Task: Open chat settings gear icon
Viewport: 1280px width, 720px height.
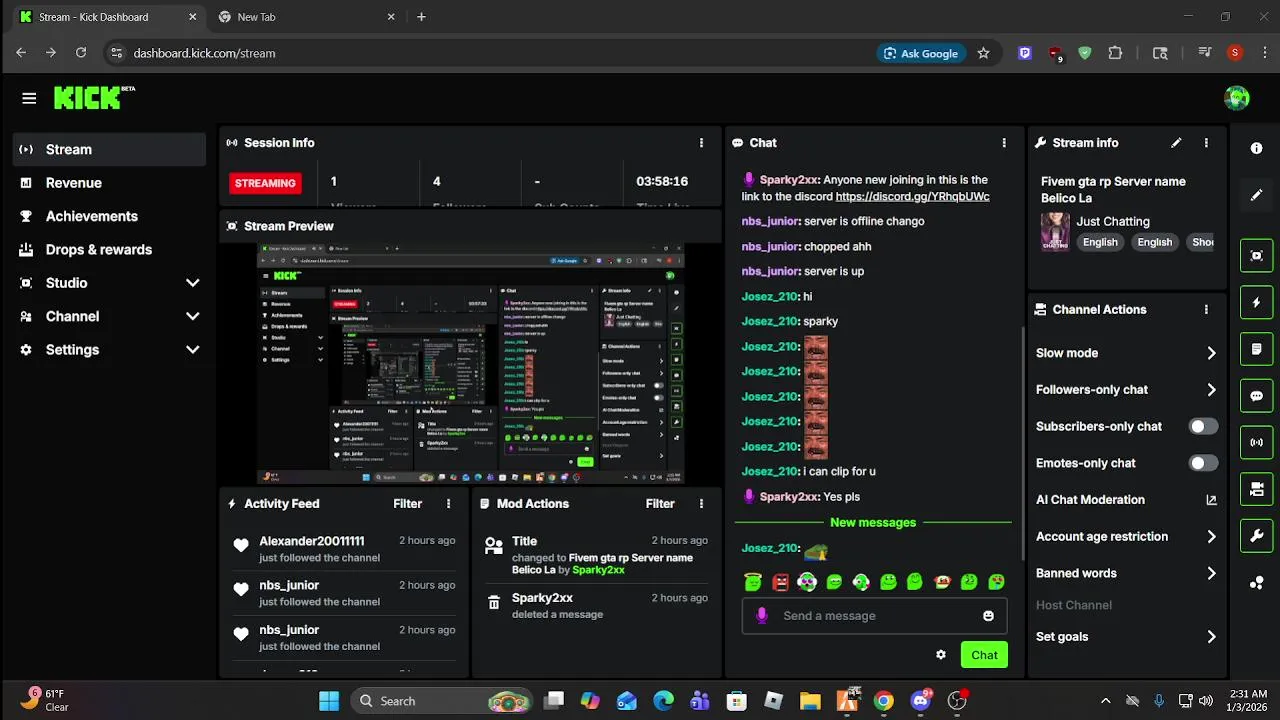Action: tap(941, 655)
